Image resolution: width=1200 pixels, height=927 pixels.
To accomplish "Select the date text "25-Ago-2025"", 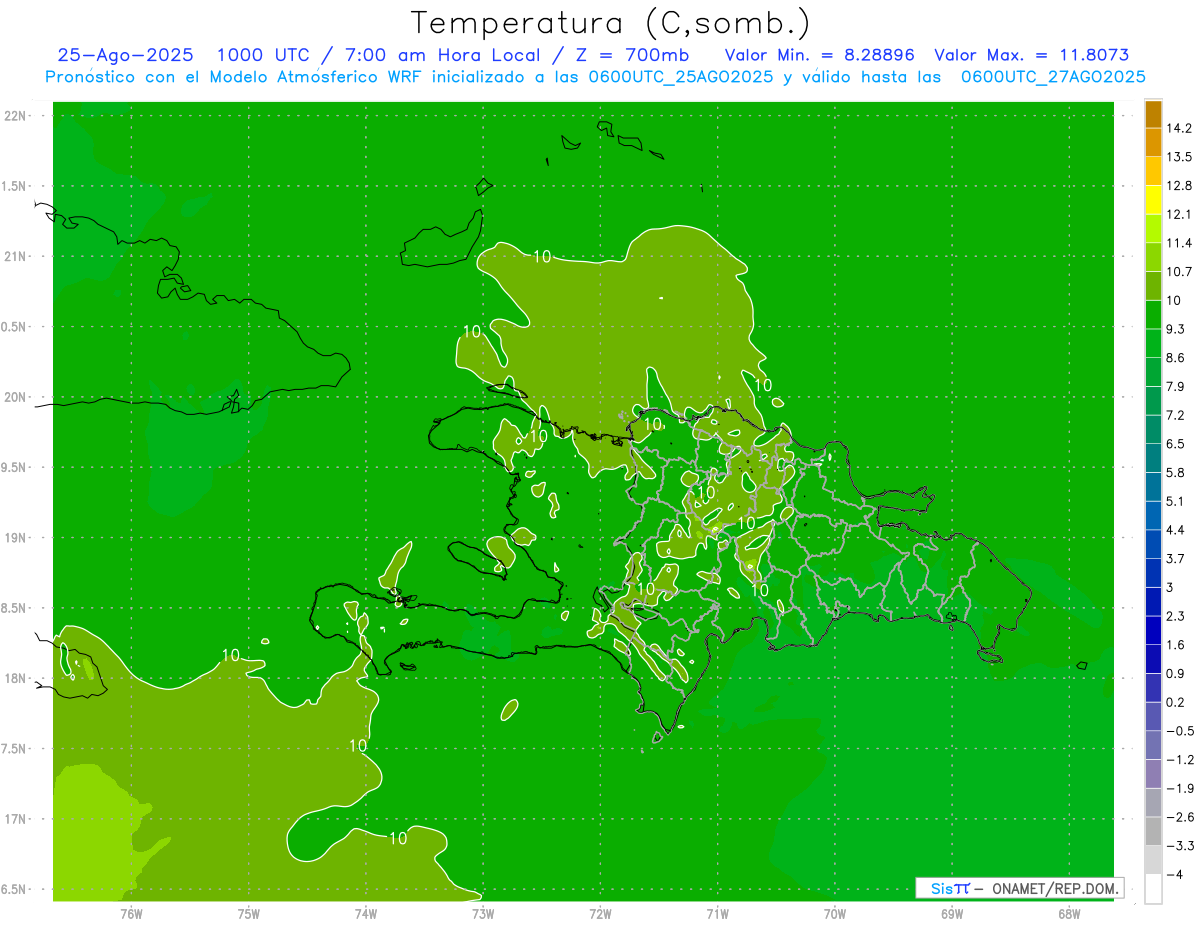I will click(125, 56).
